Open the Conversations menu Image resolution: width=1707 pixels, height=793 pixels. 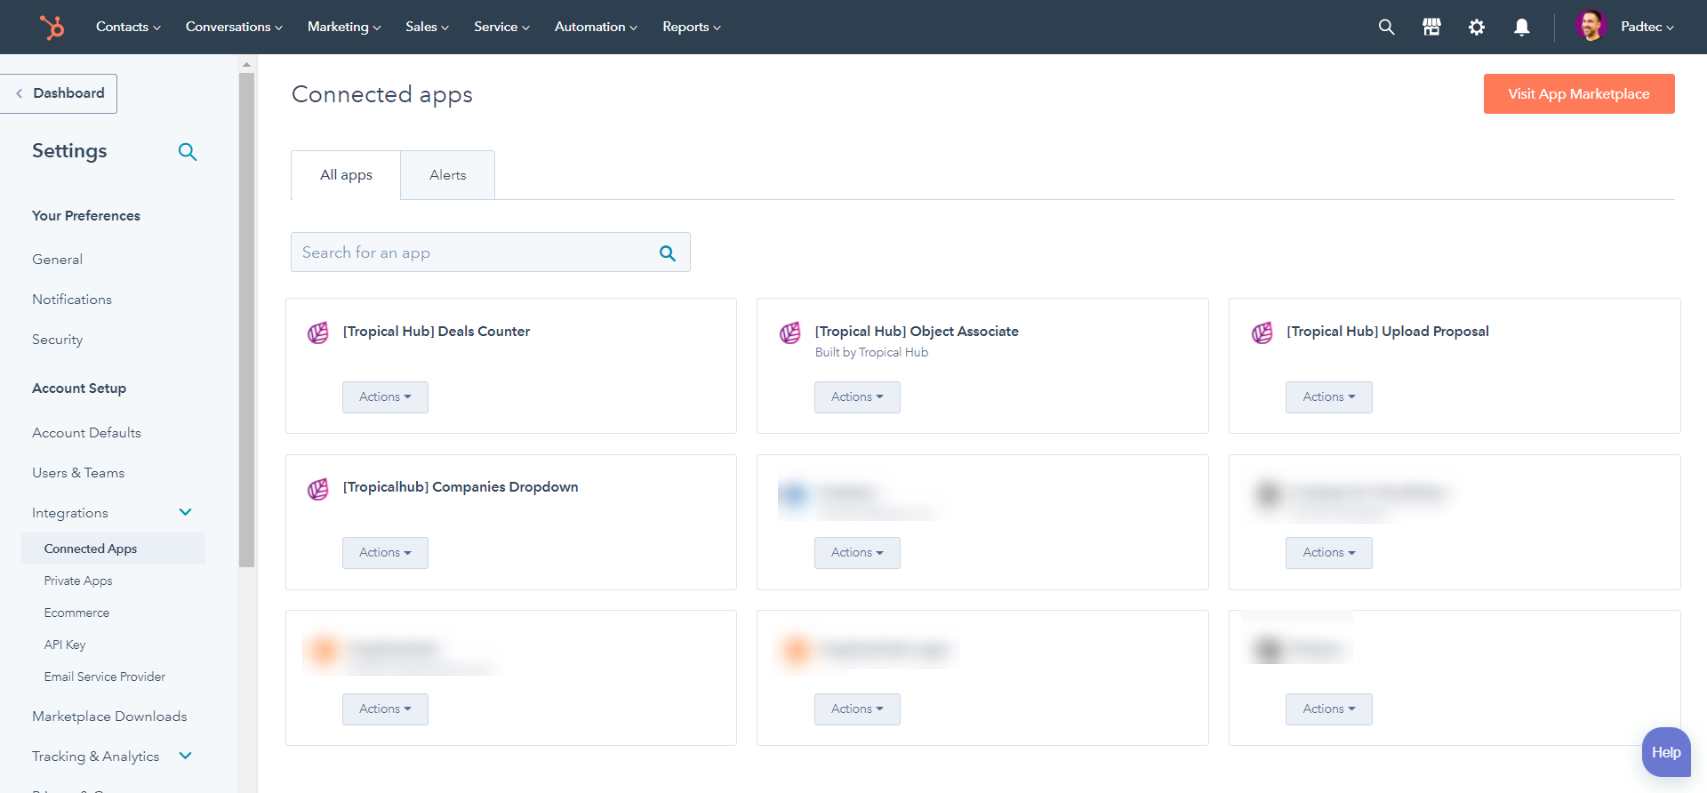(x=234, y=27)
